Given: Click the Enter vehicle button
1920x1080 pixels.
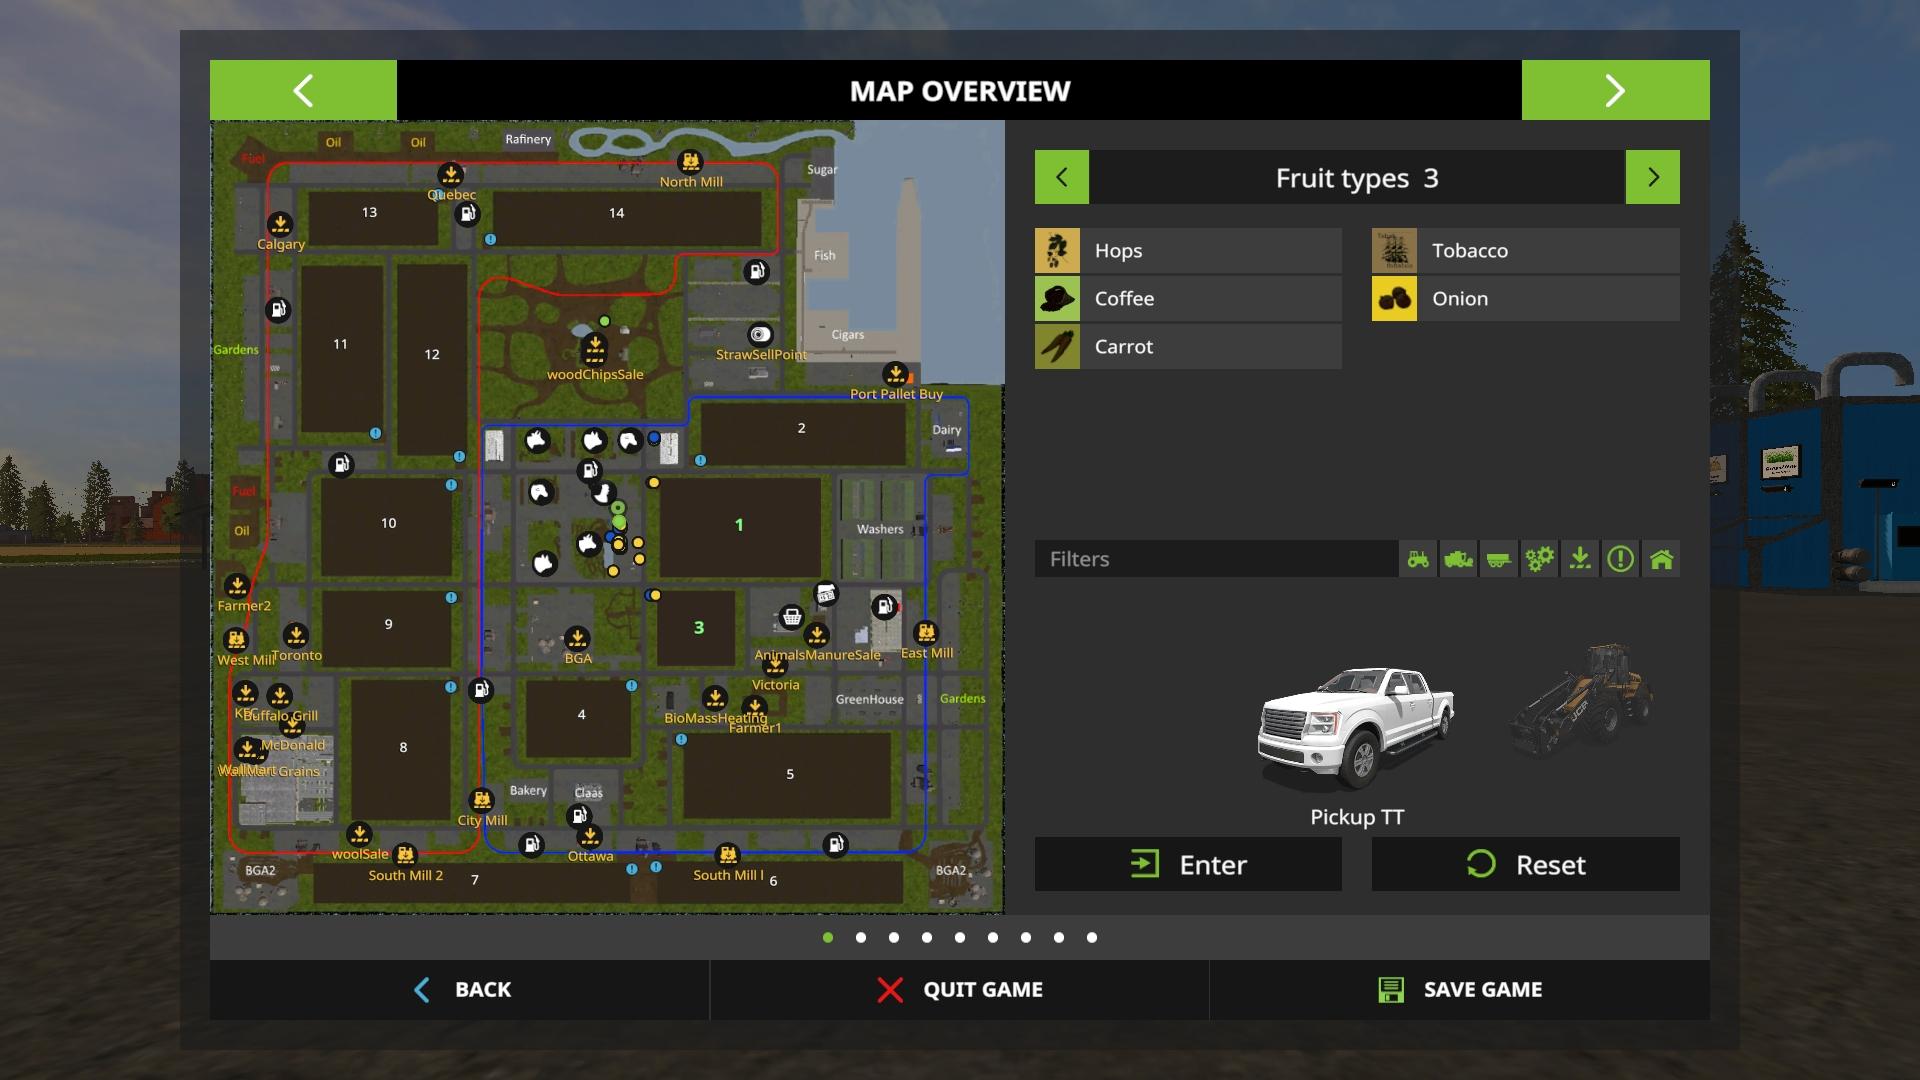Looking at the screenshot, I should click(1188, 864).
